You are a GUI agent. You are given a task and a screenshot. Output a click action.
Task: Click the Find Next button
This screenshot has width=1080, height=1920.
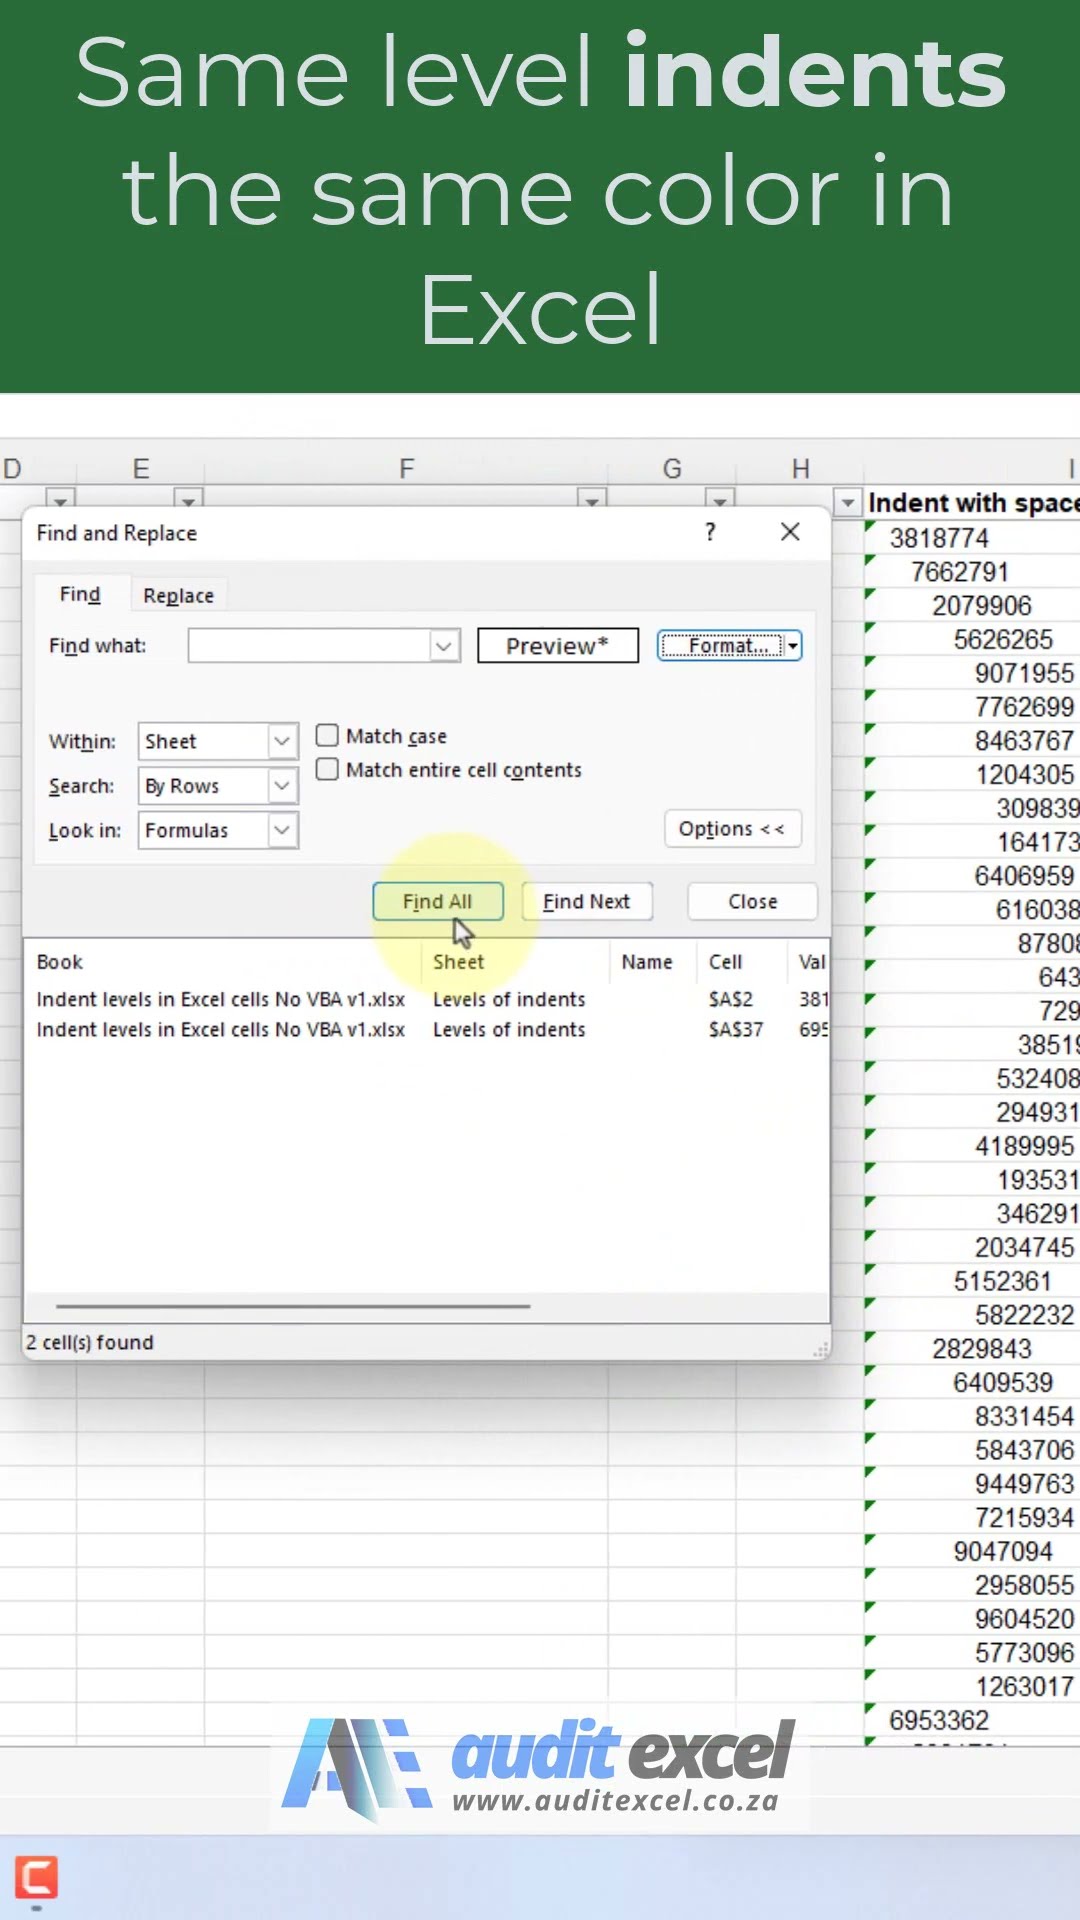click(x=587, y=901)
